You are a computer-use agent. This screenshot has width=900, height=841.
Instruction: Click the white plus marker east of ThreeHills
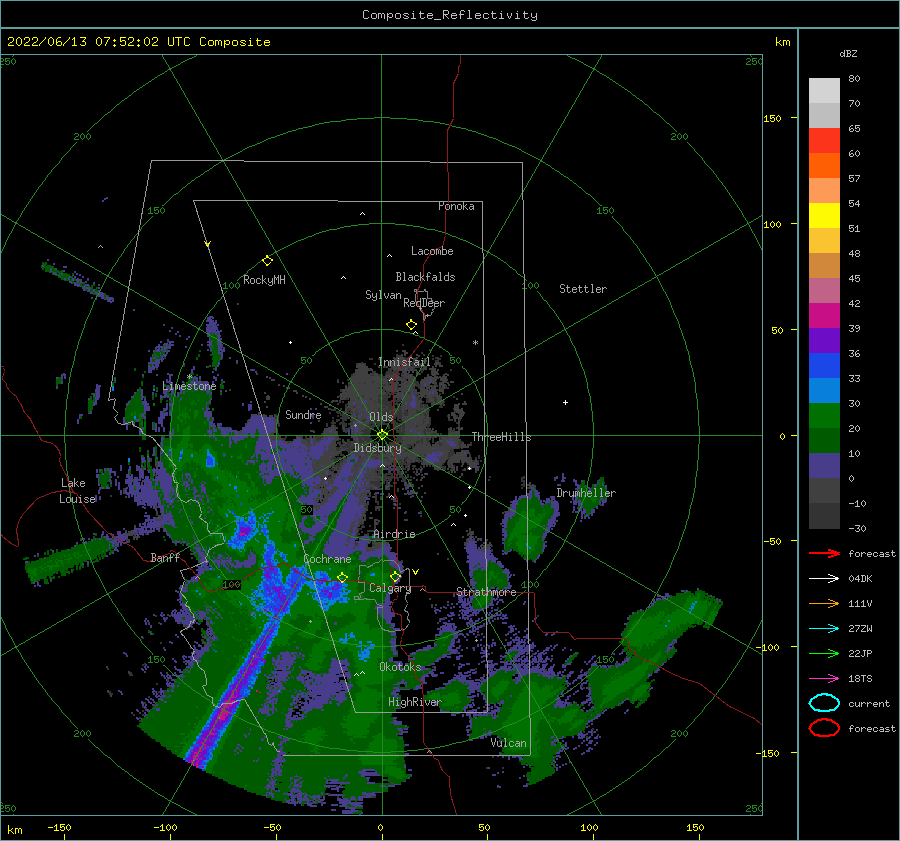coord(565,402)
